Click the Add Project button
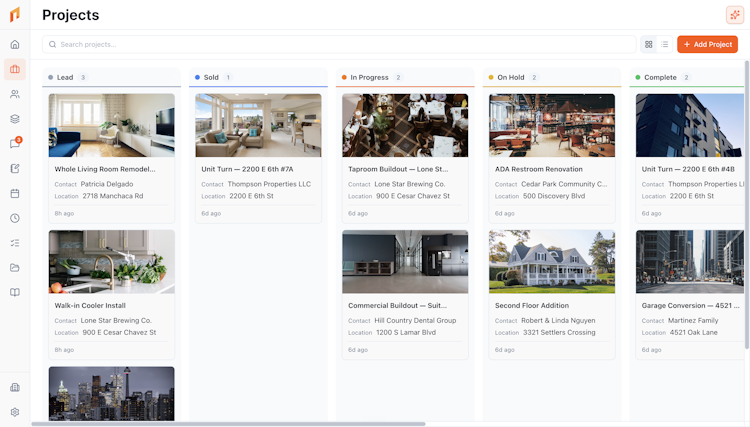 point(707,44)
